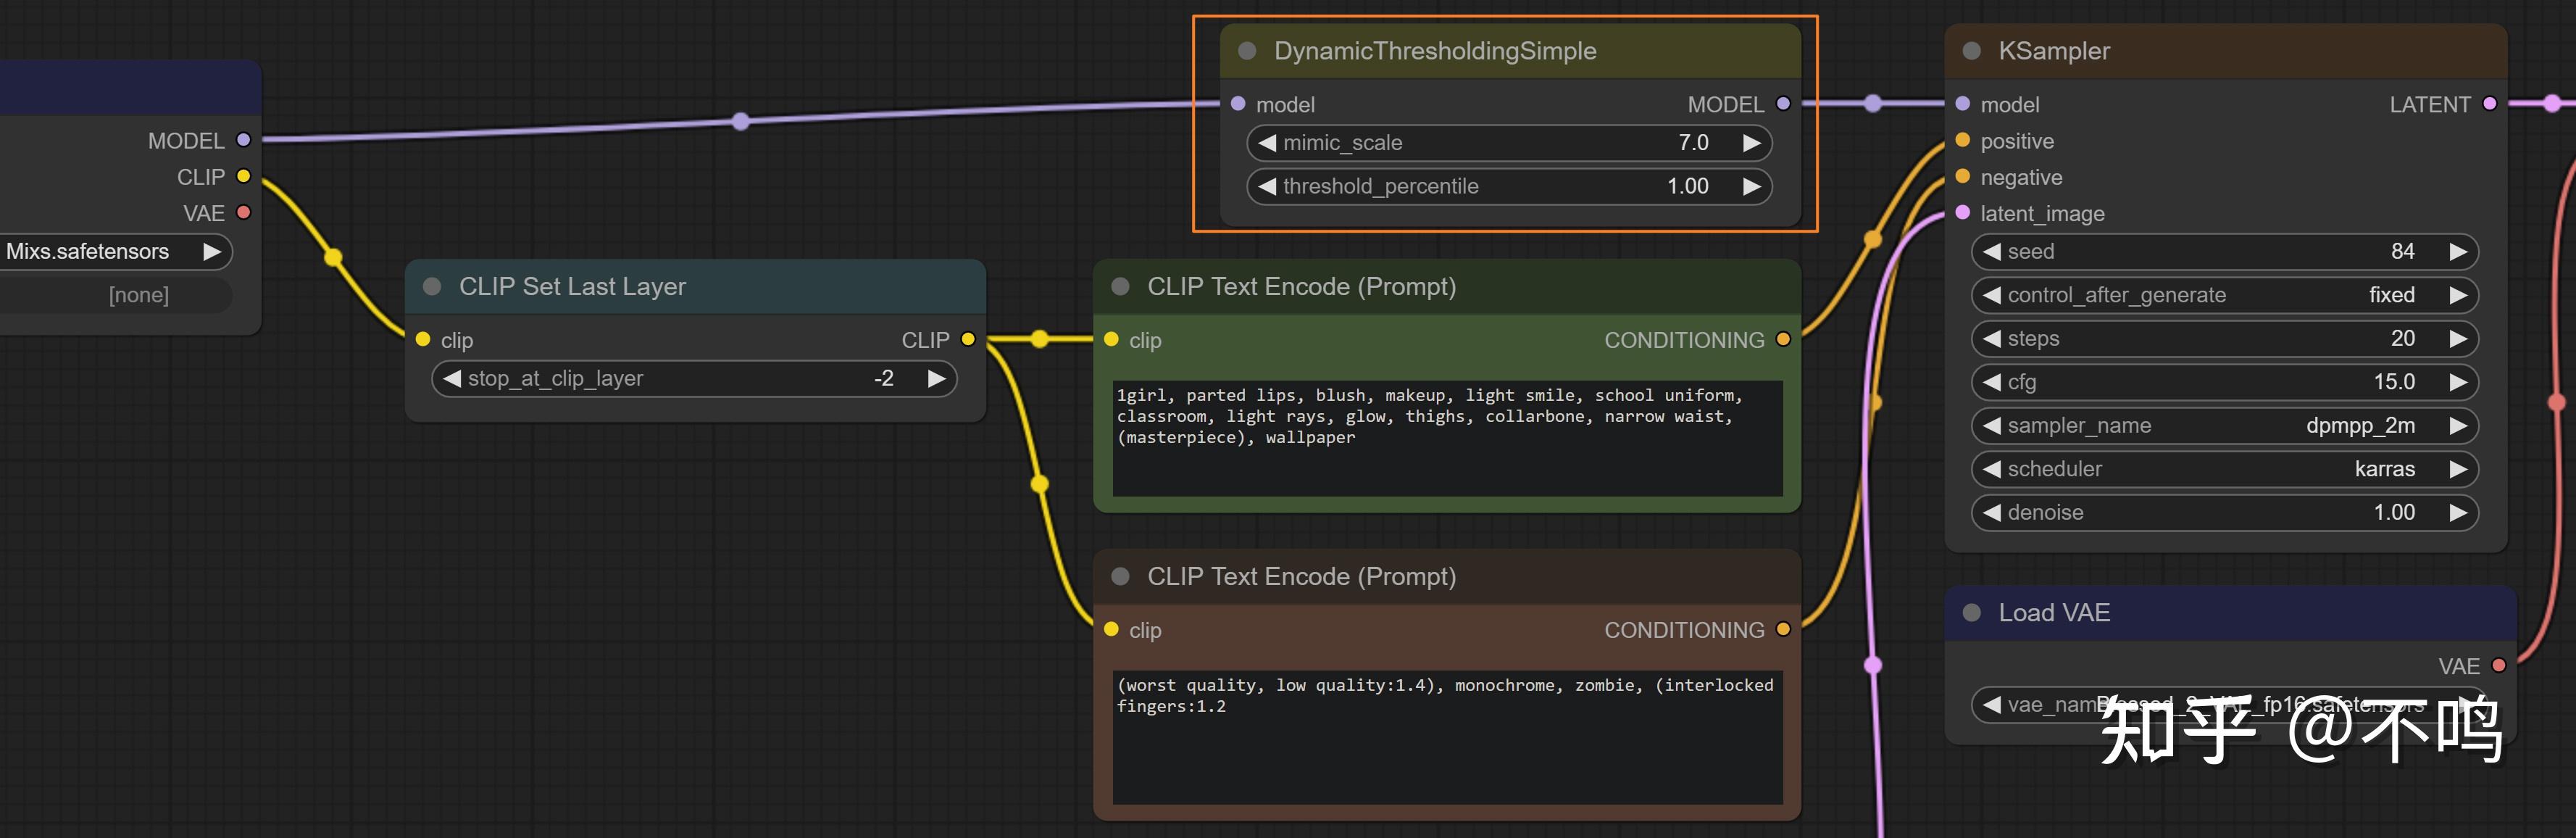Screen dimensions: 2576x838
Task: Click the Load VAE output socket
Action: click(2498, 666)
